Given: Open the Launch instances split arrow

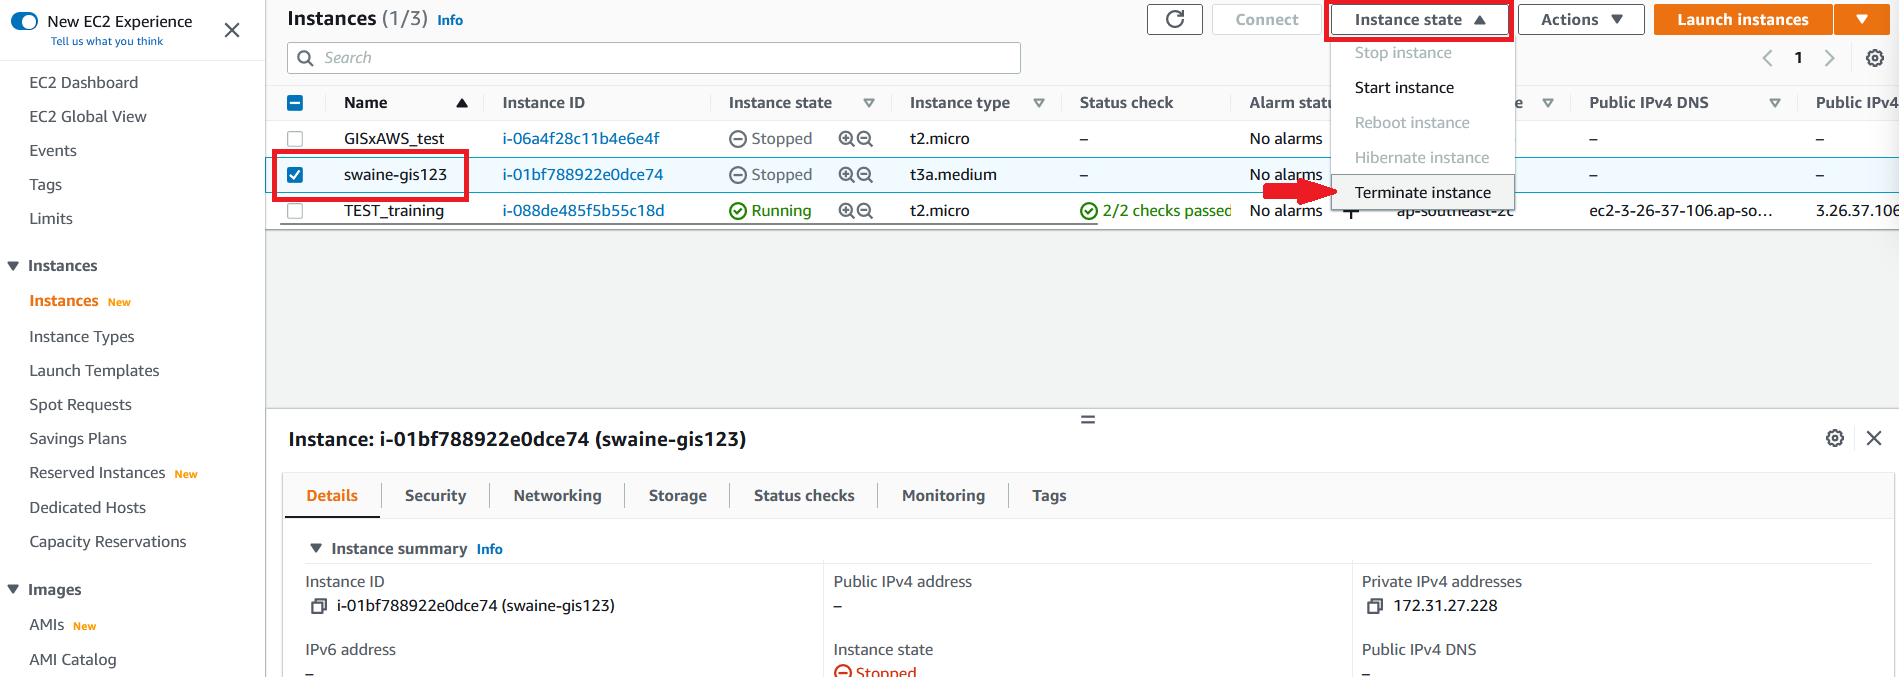Looking at the screenshot, I should click(x=1862, y=20).
